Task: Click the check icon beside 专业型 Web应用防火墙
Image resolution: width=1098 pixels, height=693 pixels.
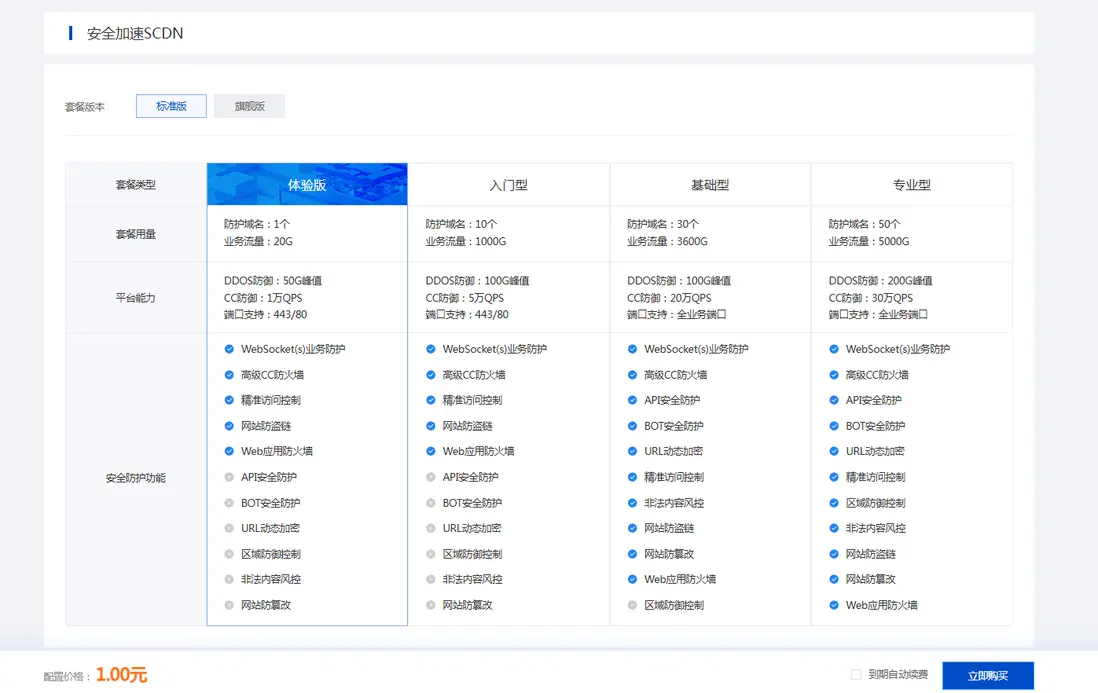Action: tap(834, 605)
